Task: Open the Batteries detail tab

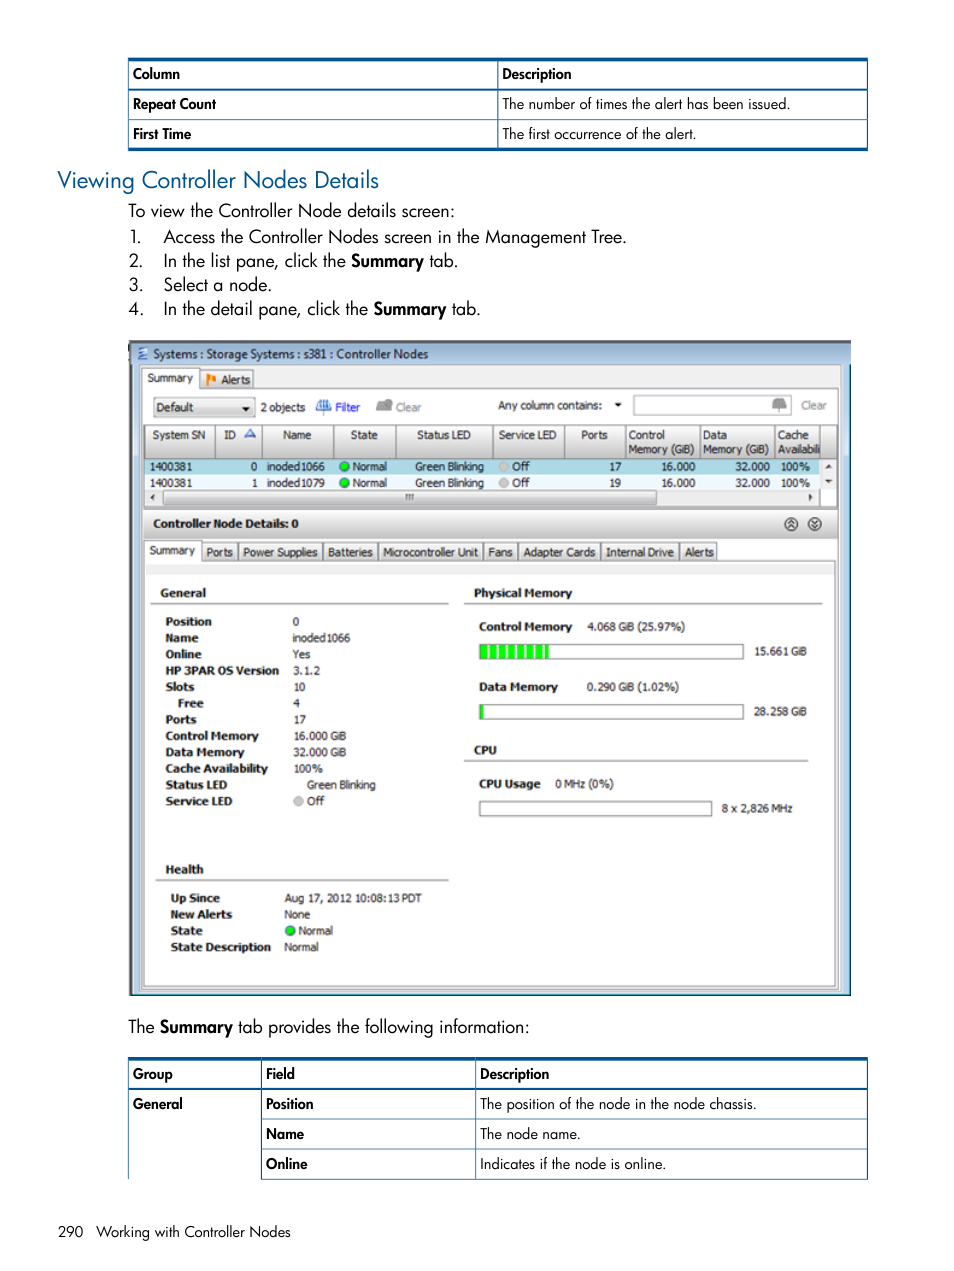Action: [x=350, y=552]
